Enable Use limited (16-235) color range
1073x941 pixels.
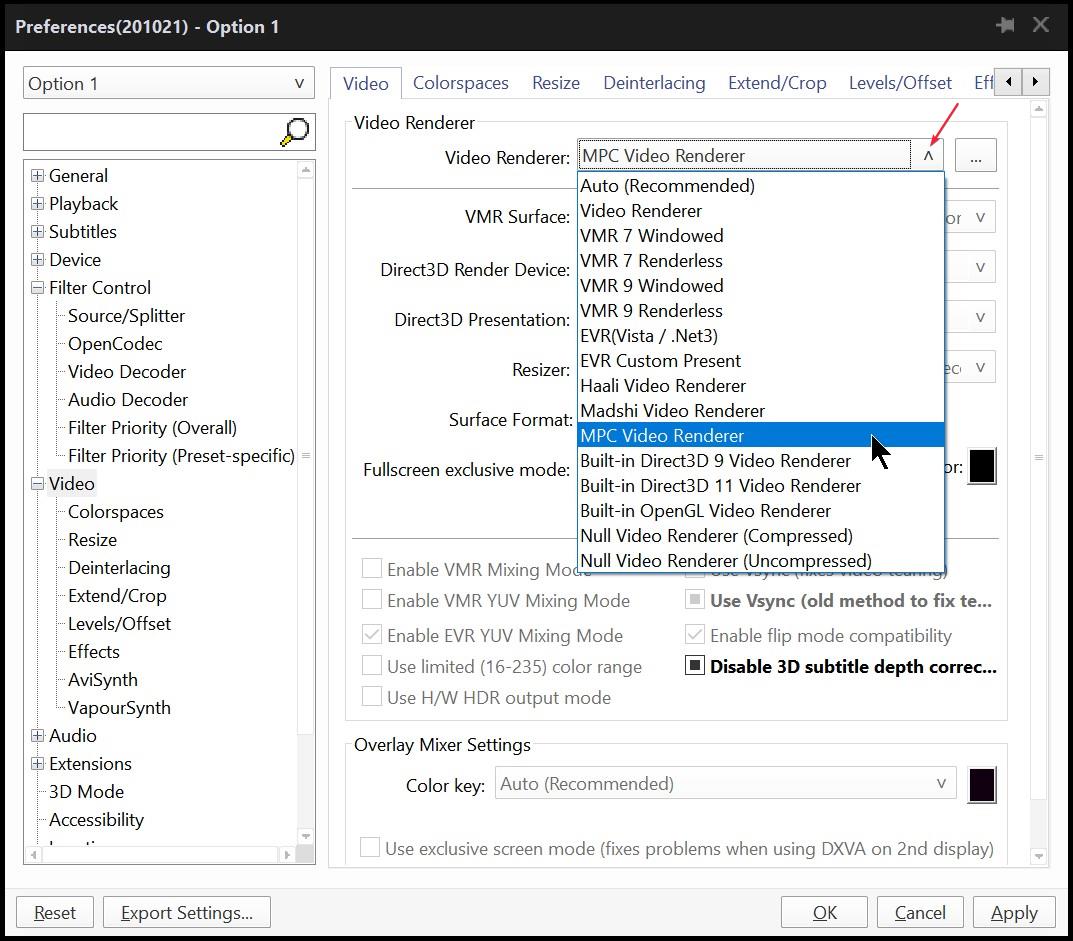coord(372,666)
